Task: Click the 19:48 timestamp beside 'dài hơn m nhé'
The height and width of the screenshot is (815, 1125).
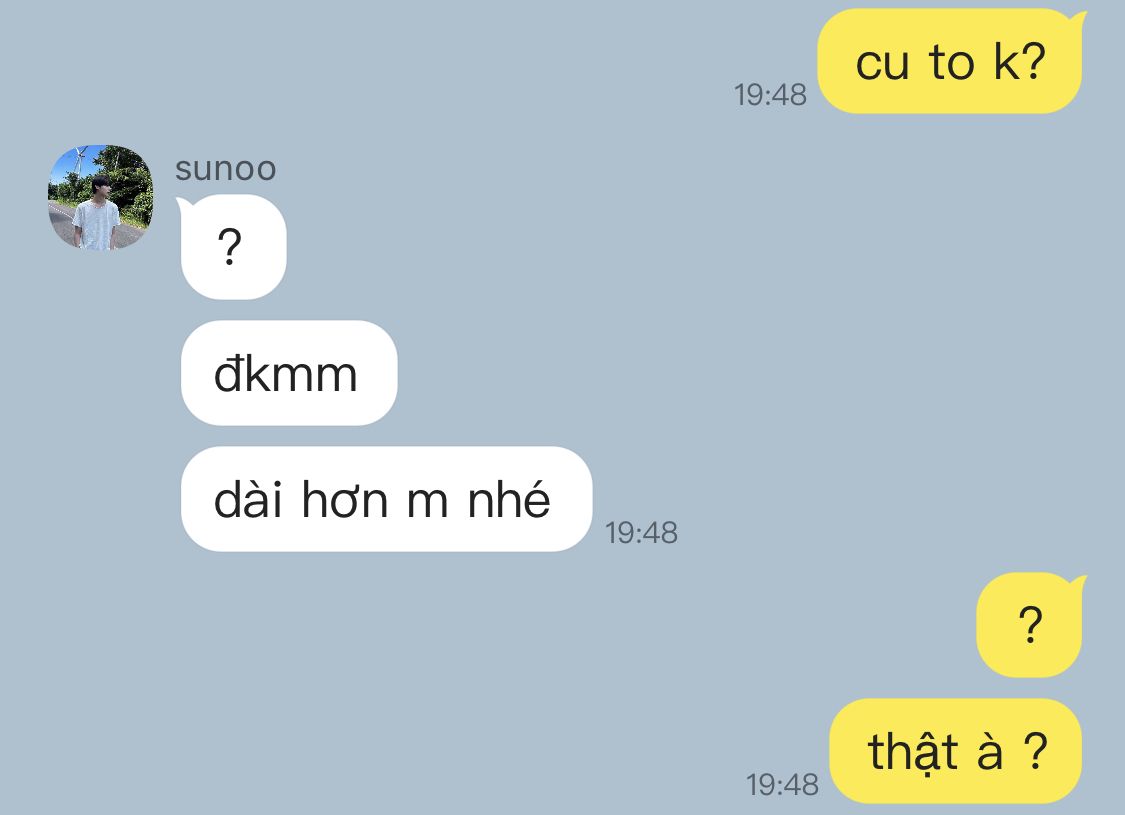Action: 641,532
